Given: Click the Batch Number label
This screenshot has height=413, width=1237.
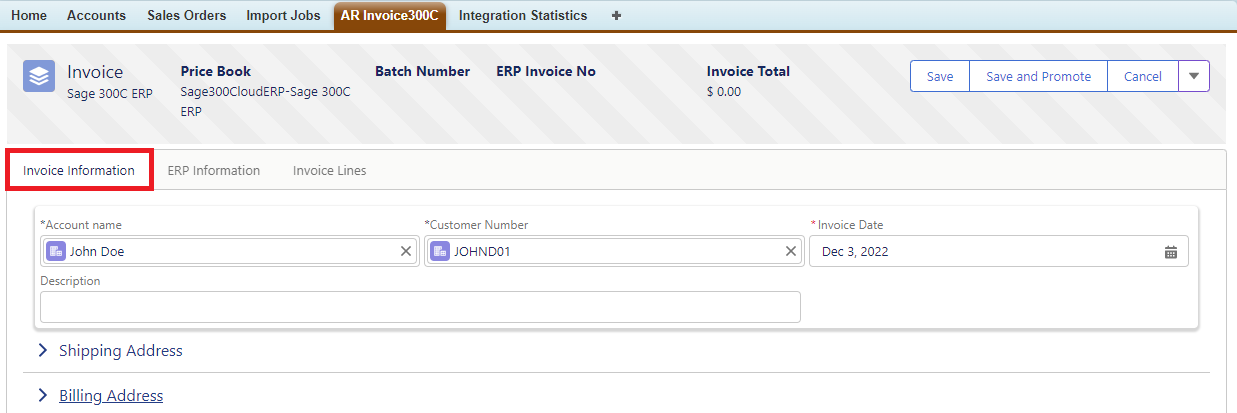Looking at the screenshot, I should [422, 71].
